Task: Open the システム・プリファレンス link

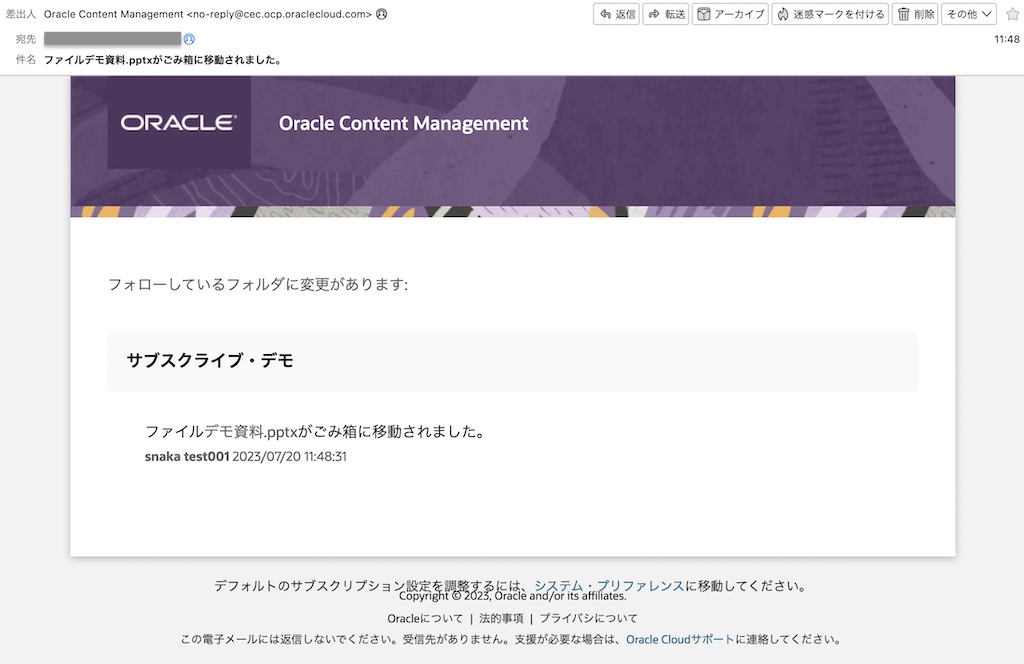Action: coord(609,586)
